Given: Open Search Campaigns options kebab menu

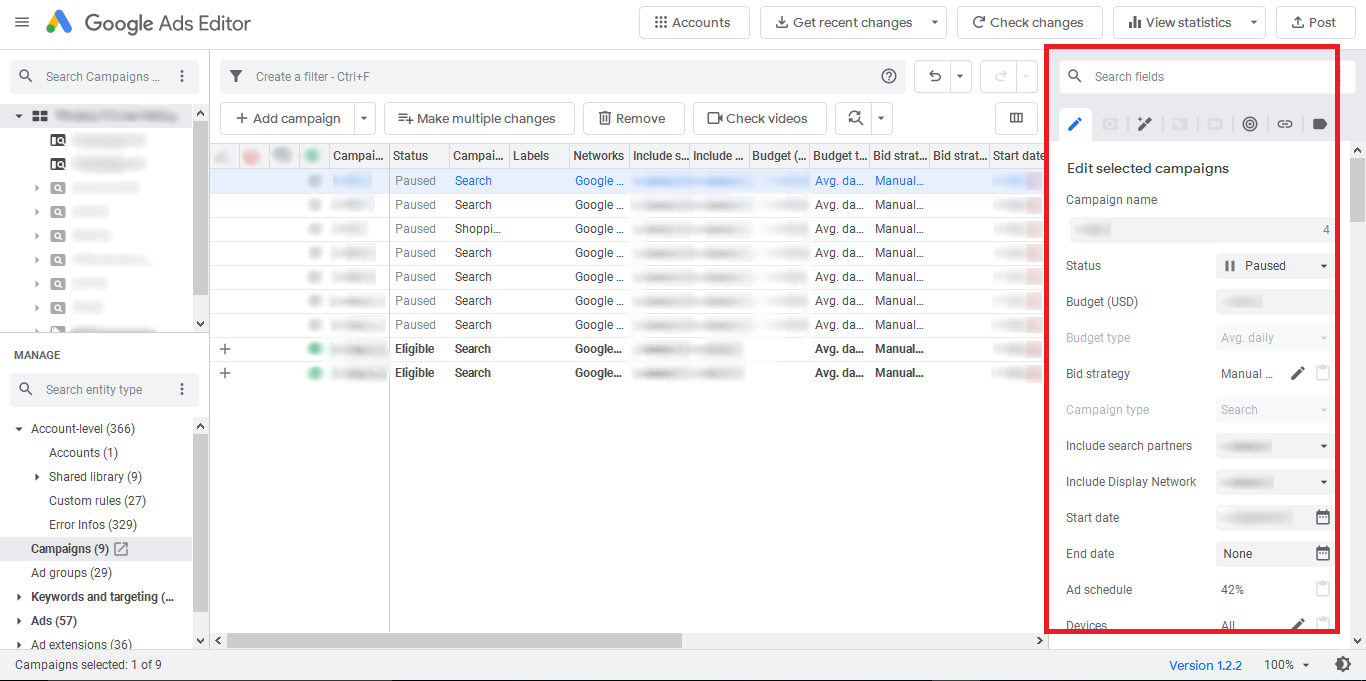Looking at the screenshot, I should (182, 77).
